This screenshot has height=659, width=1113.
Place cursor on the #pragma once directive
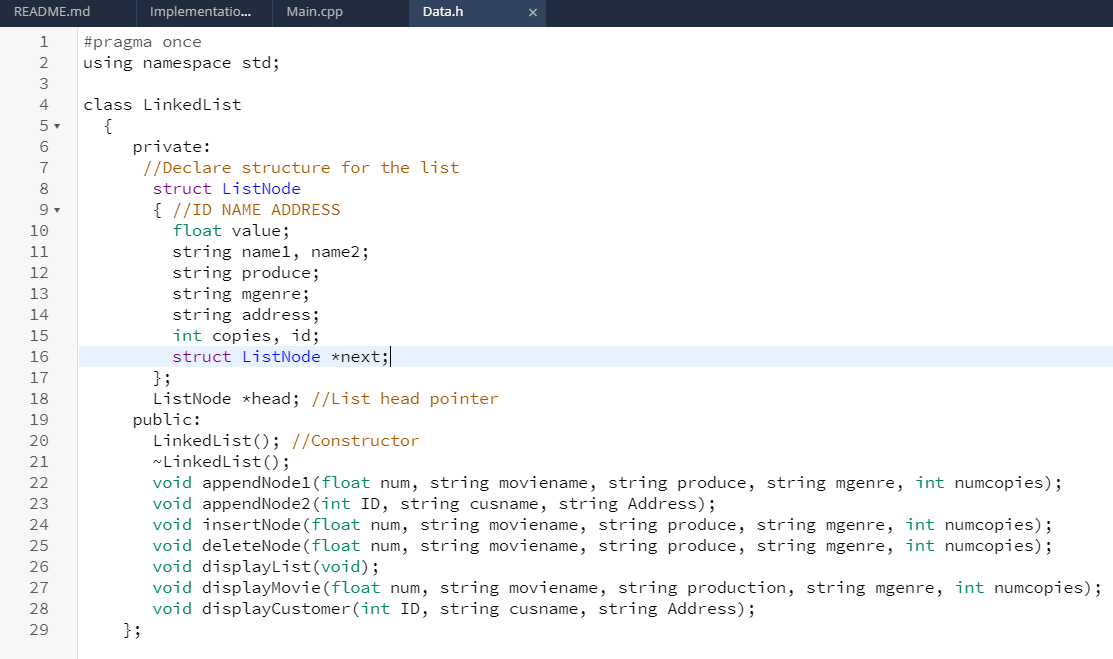pyautogui.click(x=140, y=41)
